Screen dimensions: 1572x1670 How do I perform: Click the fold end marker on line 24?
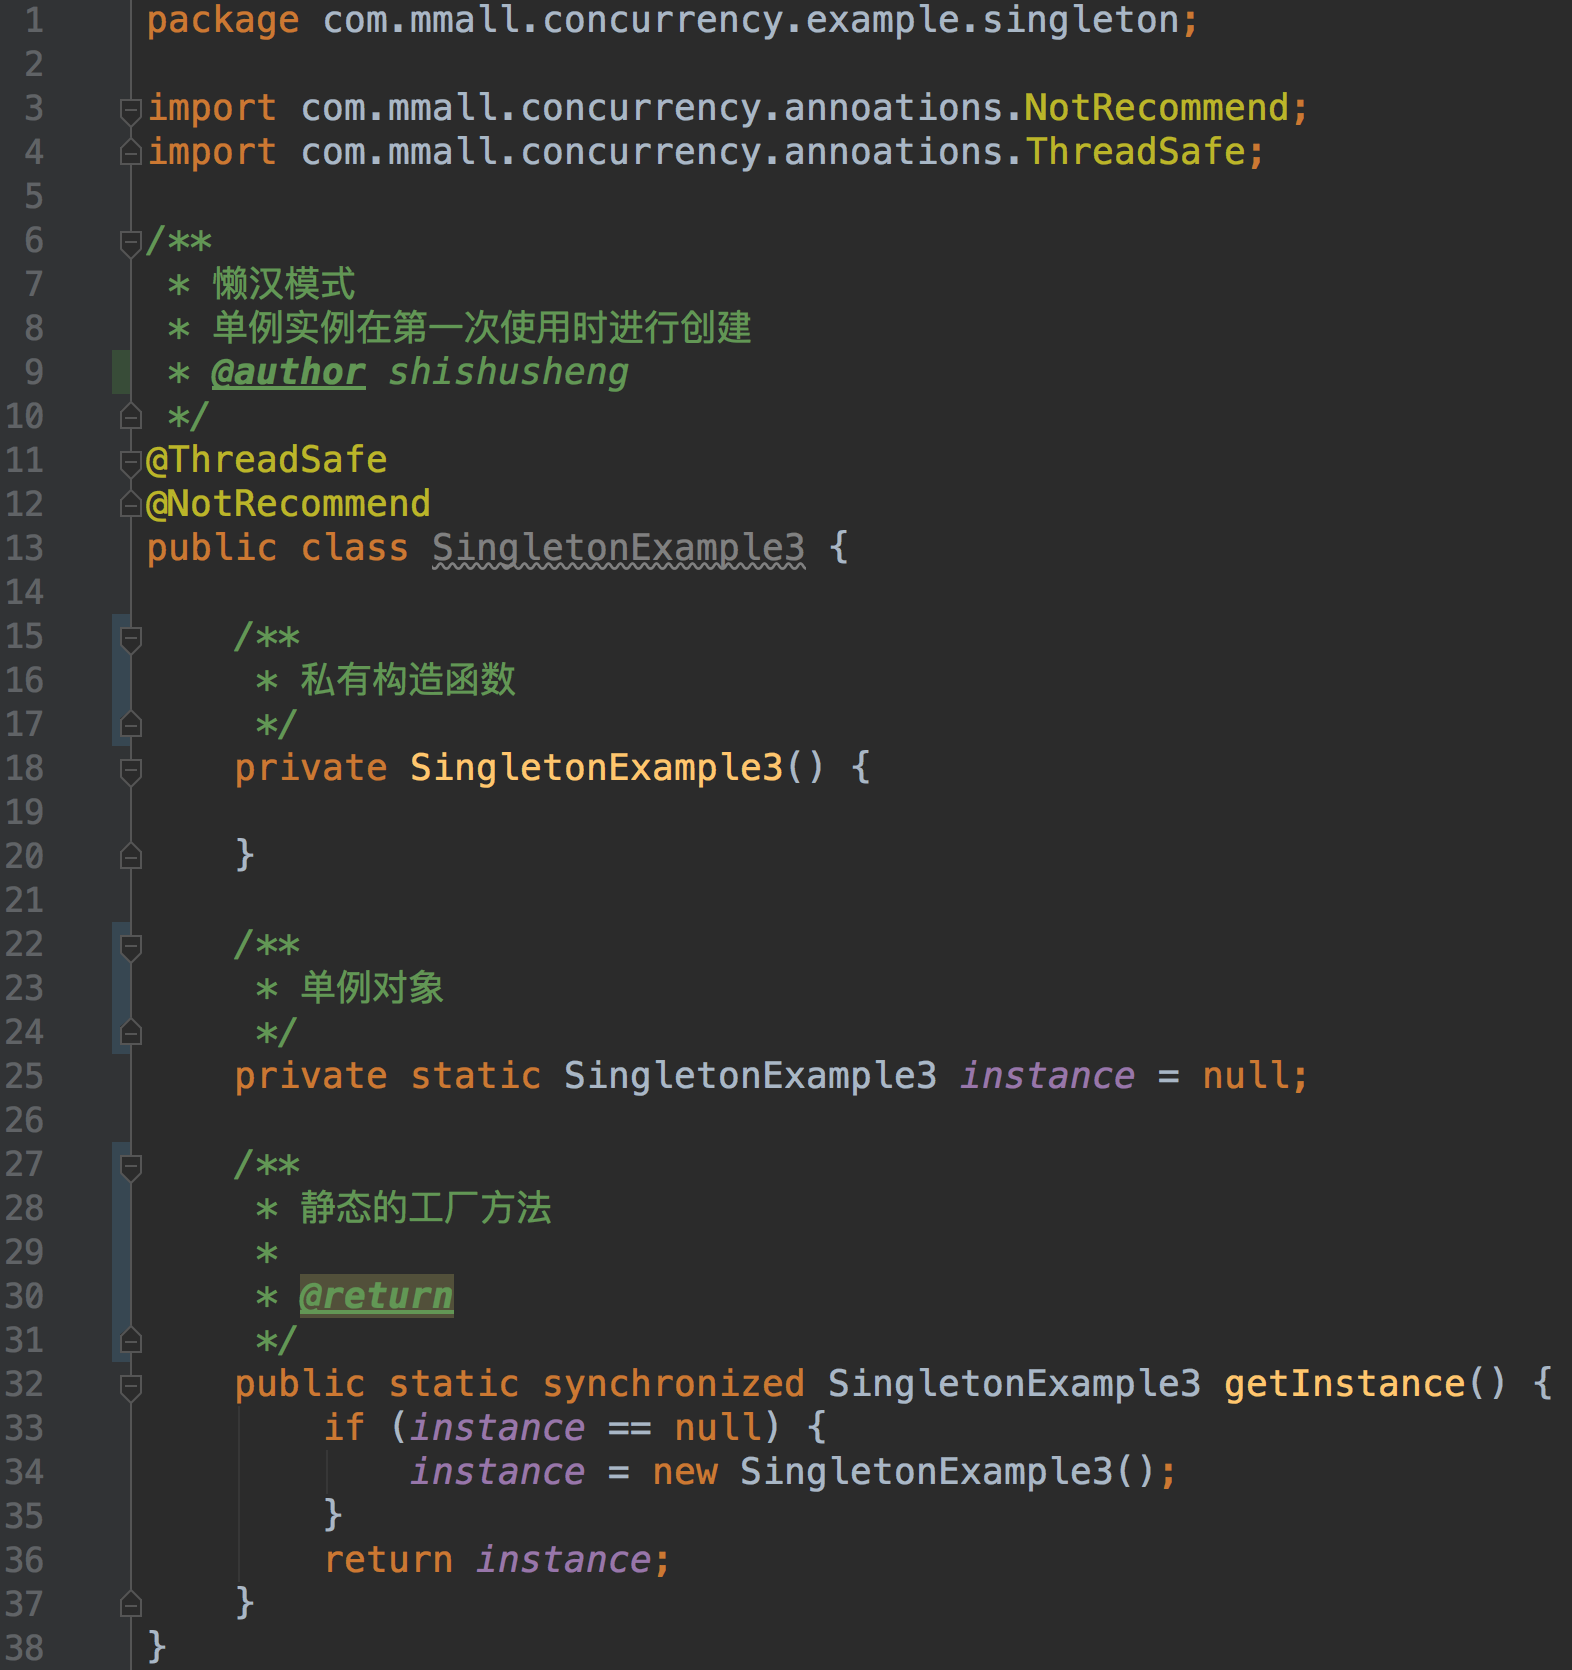(x=130, y=1033)
